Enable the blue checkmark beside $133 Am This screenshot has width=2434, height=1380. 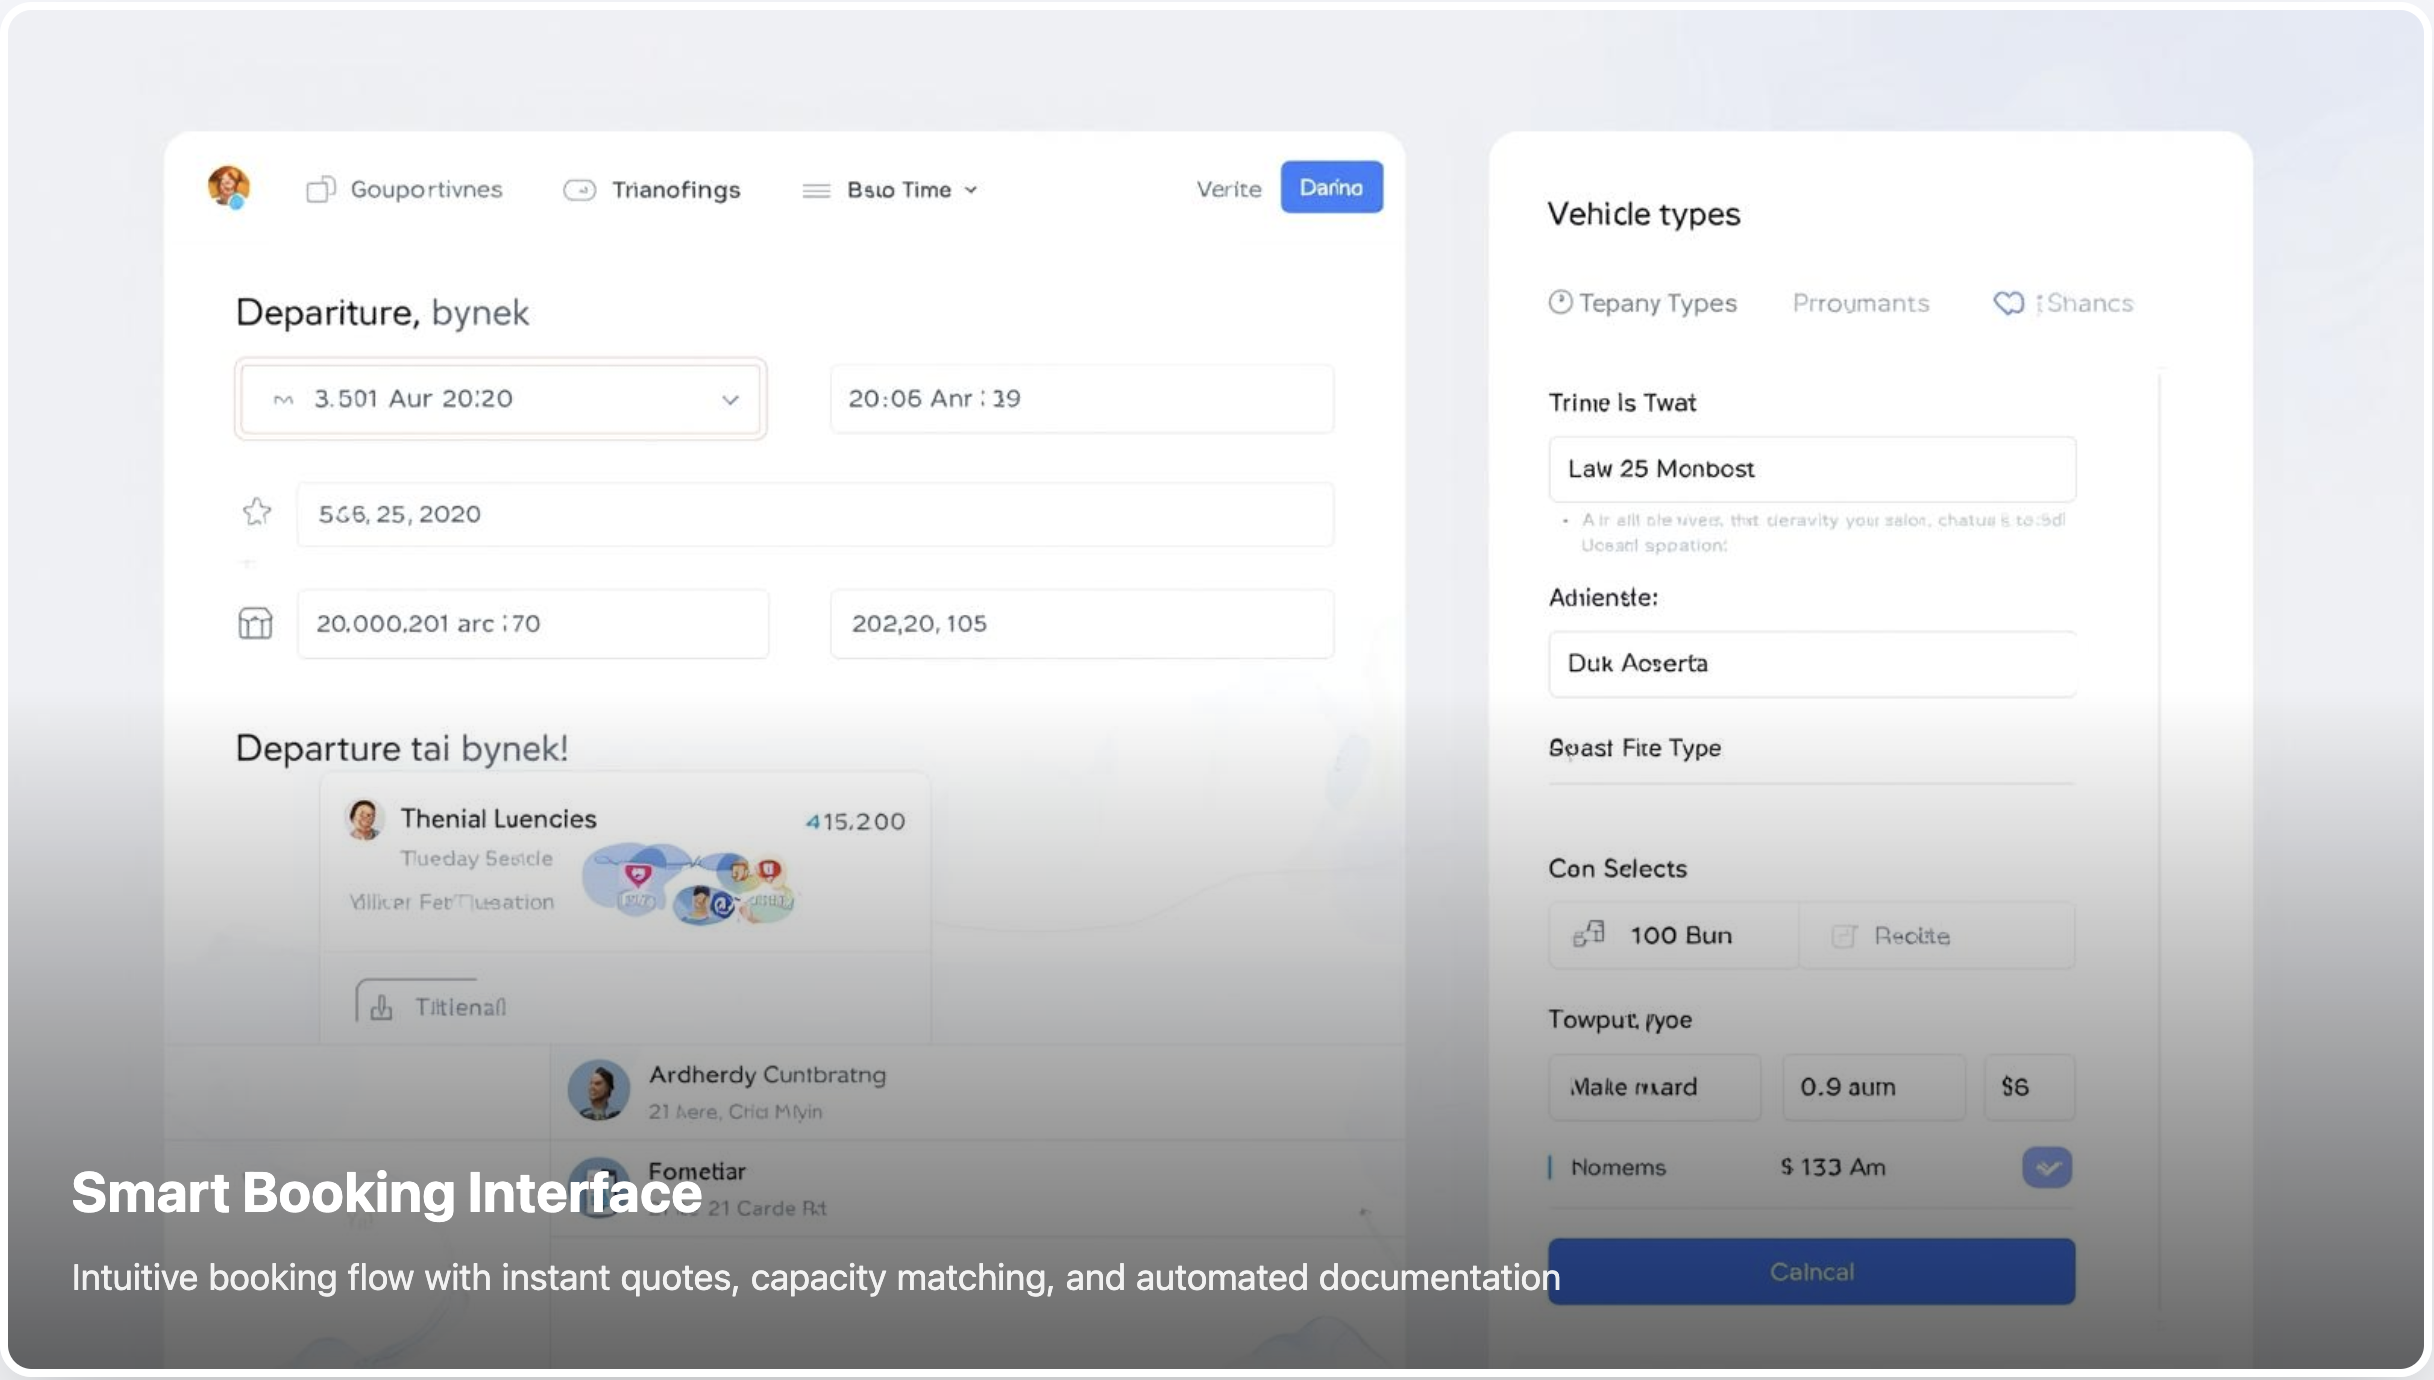2047,1167
